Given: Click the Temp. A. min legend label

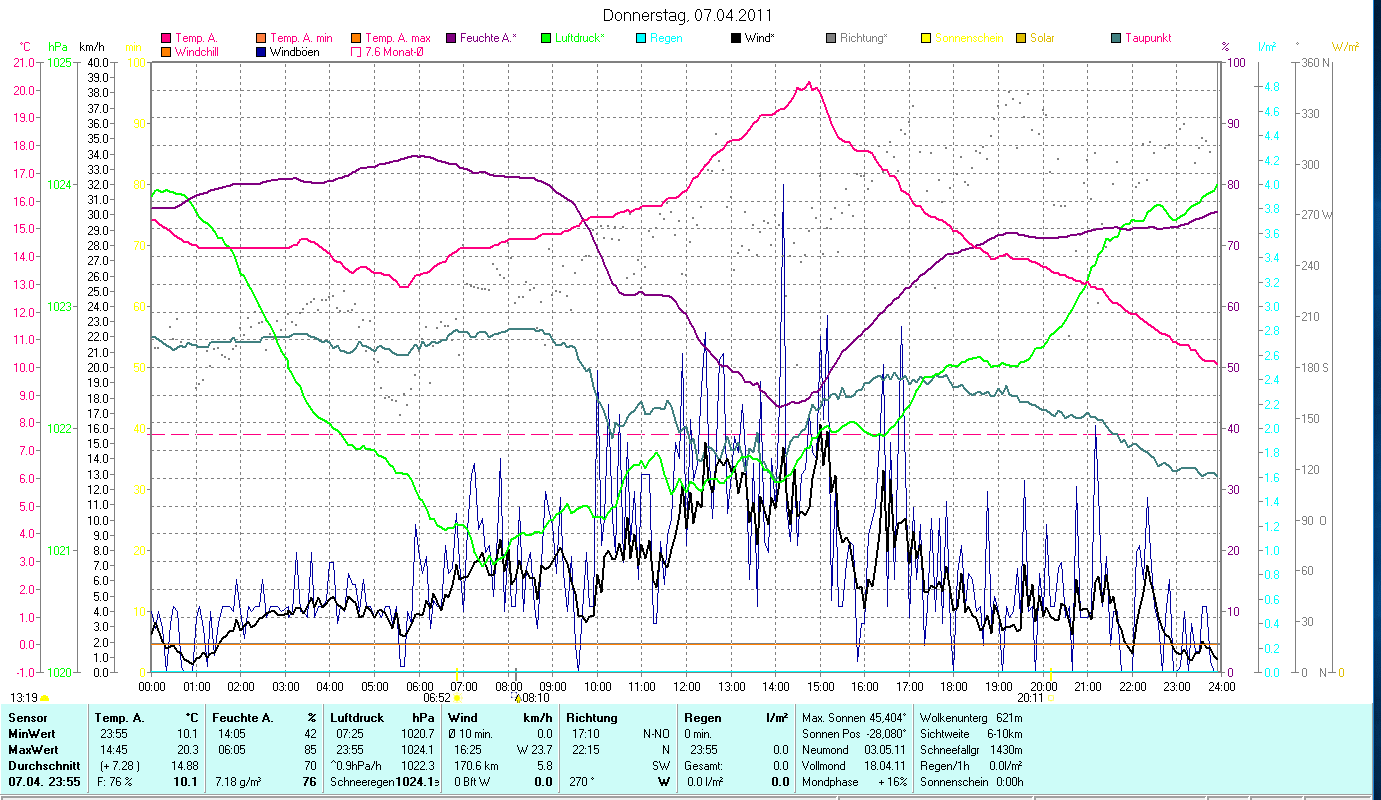Looking at the screenshot, I should coord(301,38).
